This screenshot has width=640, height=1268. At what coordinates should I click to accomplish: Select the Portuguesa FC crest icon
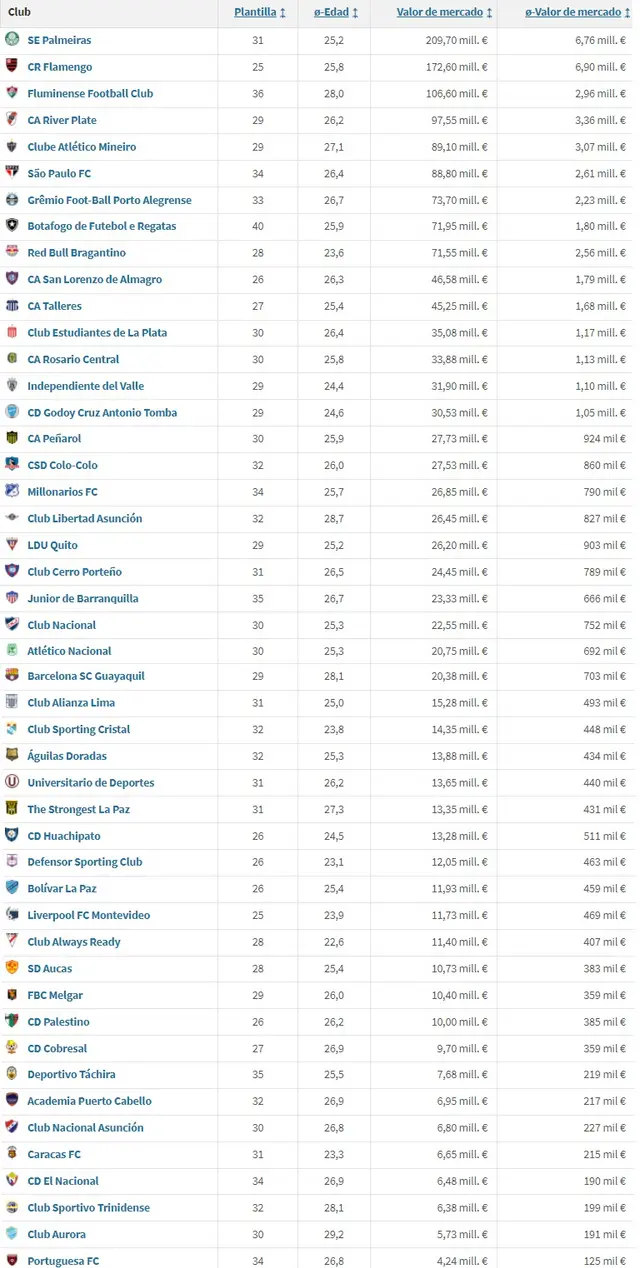tap(13, 1260)
